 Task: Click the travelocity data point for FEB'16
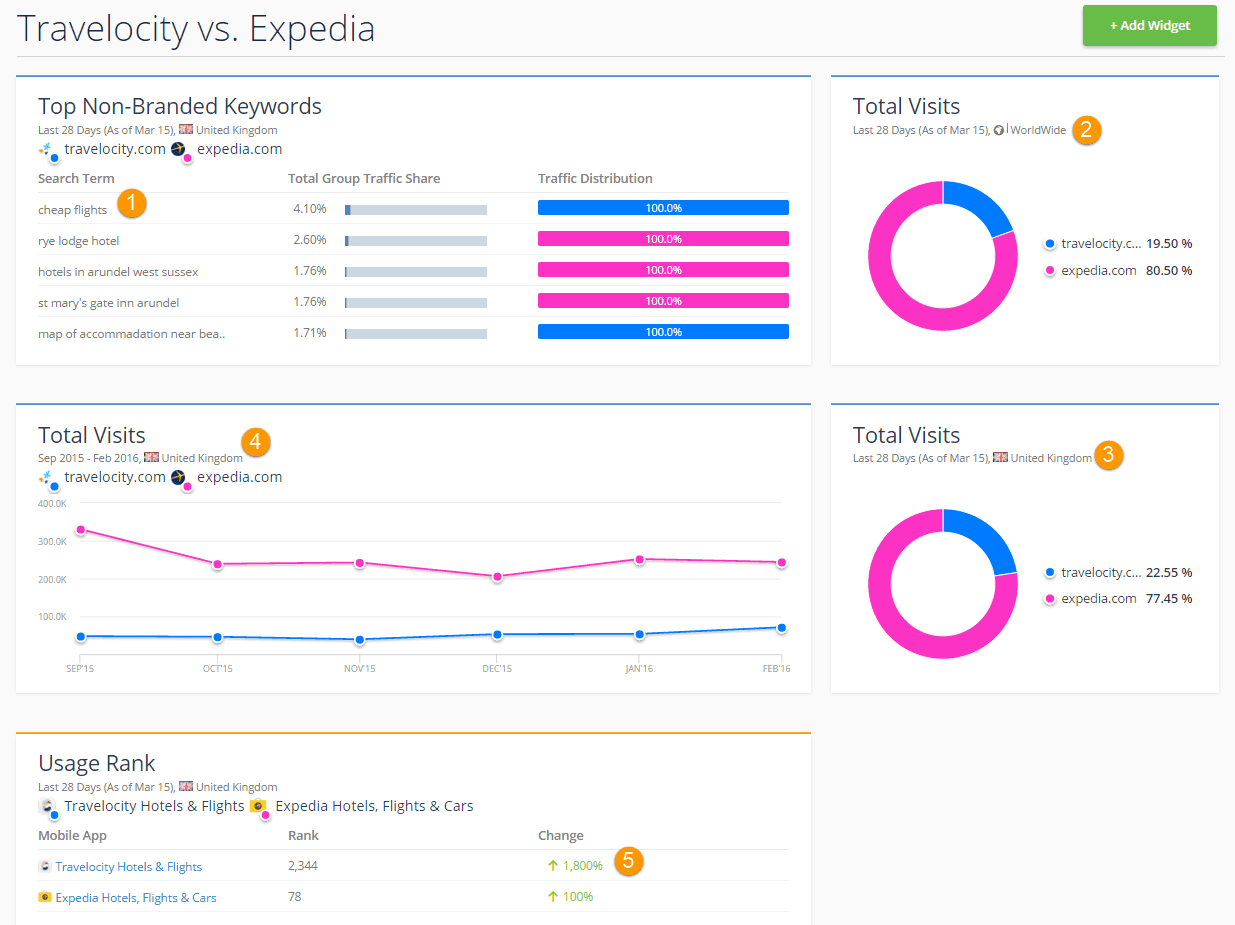click(782, 628)
